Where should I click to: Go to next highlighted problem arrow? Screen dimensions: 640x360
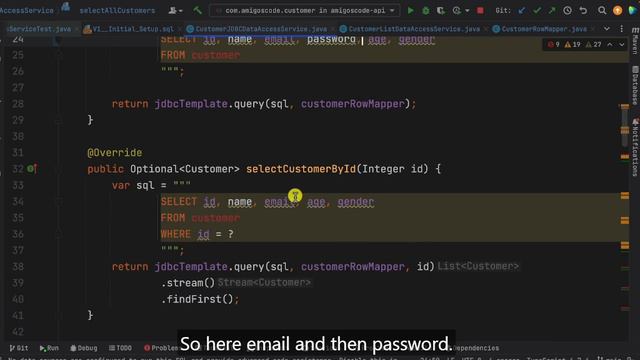click(x=622, y=44)
